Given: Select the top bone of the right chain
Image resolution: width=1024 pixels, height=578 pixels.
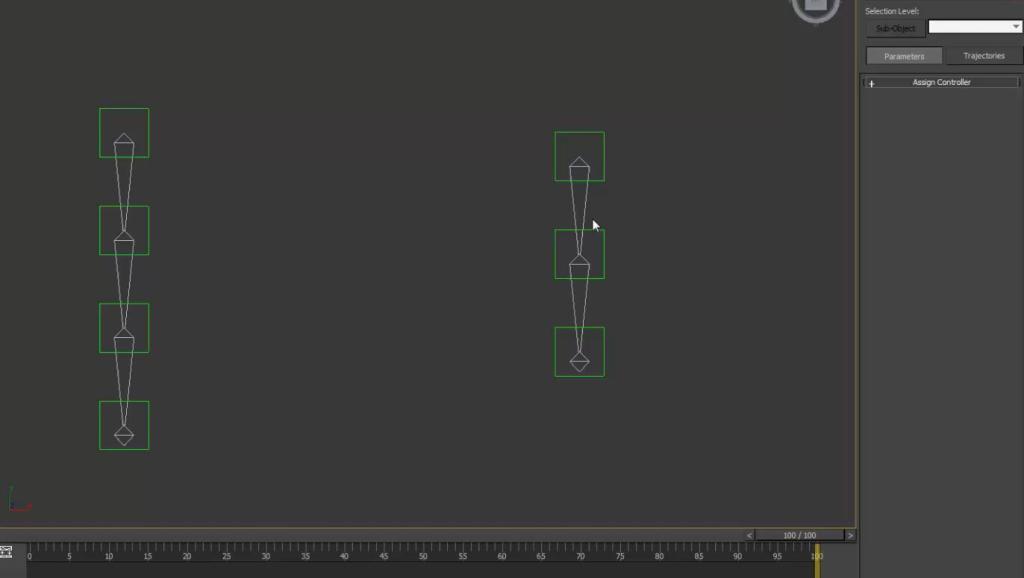Looking at the screenshot, I should click(x=579, y=157).
